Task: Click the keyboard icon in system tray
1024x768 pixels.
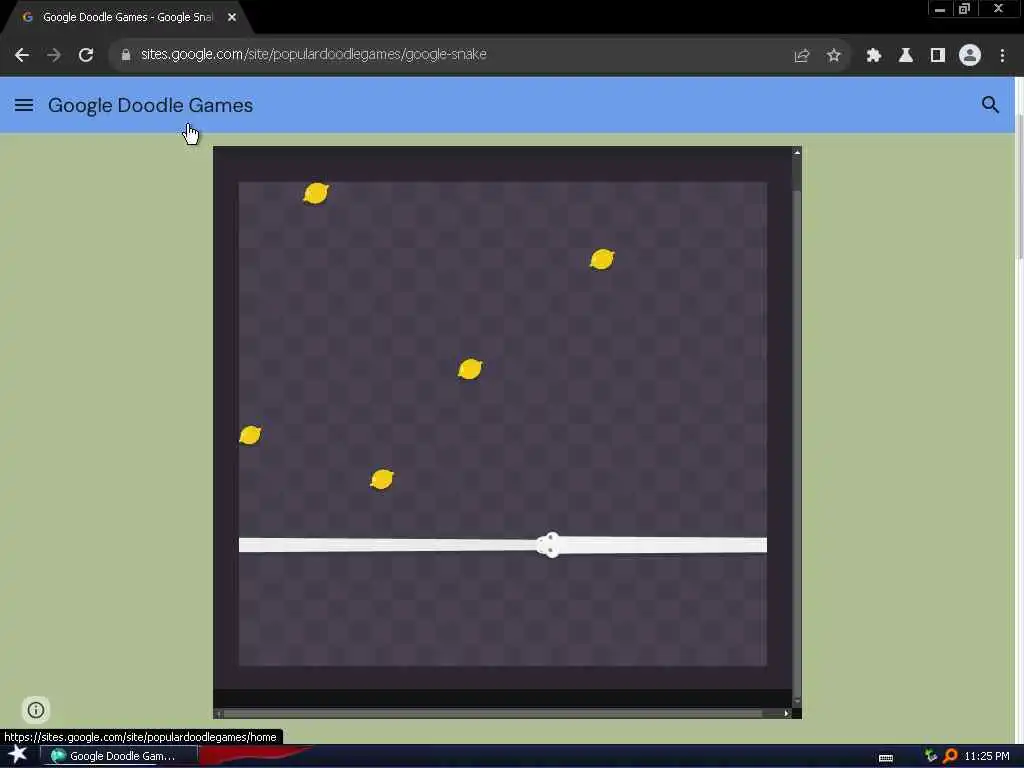Action: click(886, 758)
